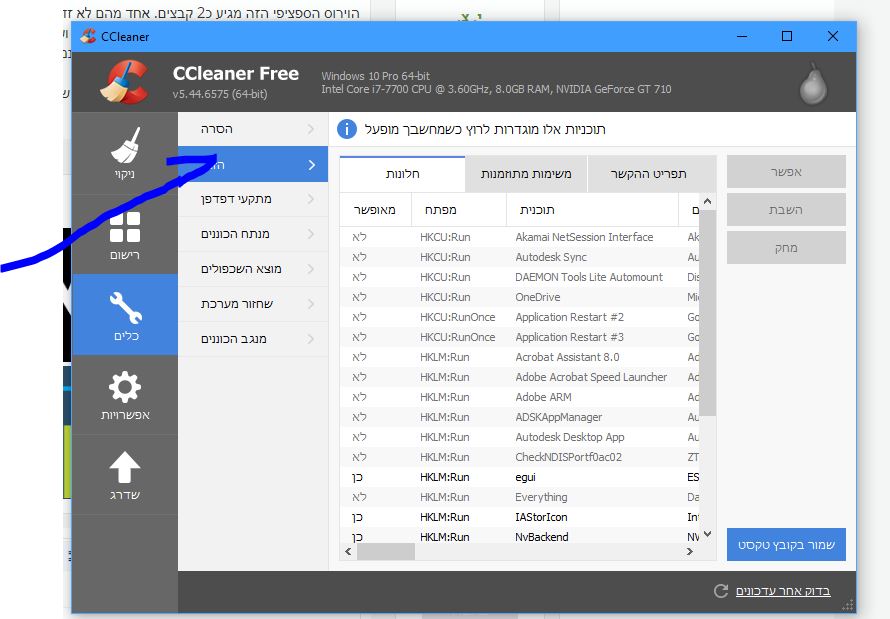The image size is (890, 619).
Task: Open the ניקוי cleaner broom section
Action: (125, 153)
